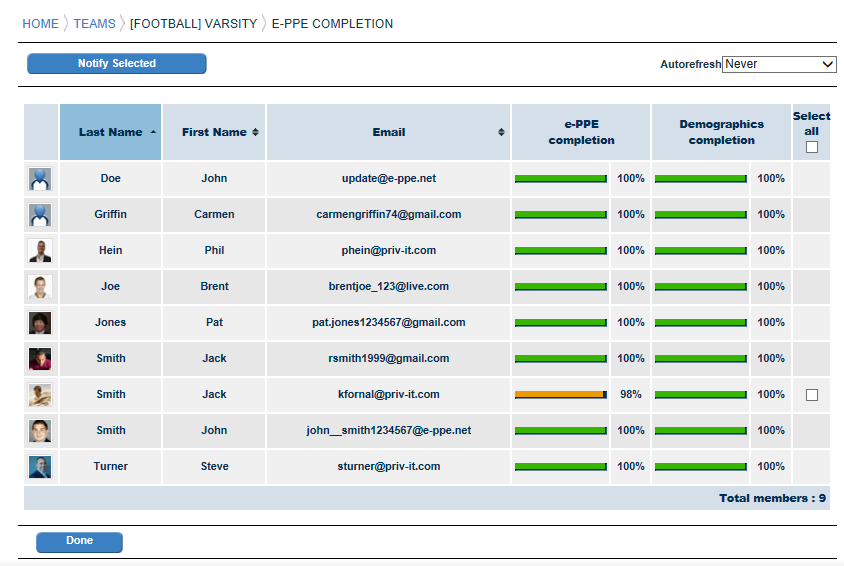Click Steve Turner's profile photo
Screen dimensions: 844x566
(40, 467)
